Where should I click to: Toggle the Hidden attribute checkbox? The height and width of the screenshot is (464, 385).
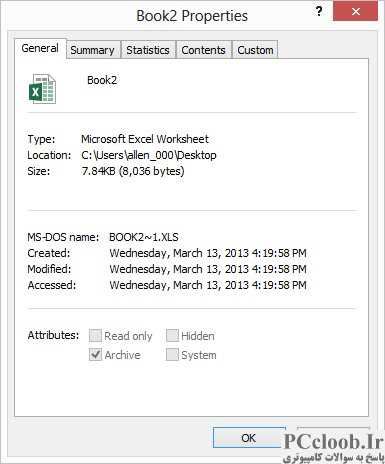pyautogui.click(x=172, y=336)
